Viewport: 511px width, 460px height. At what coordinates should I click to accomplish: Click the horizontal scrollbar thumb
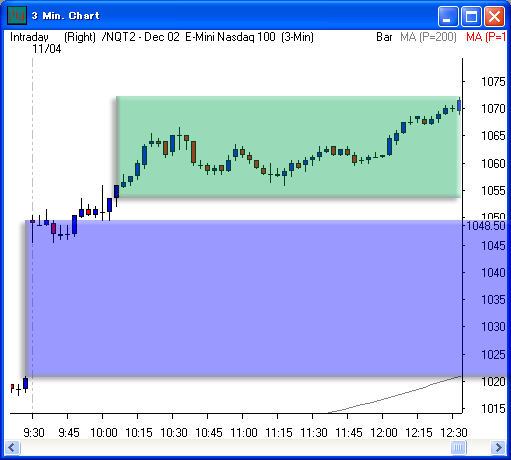click(458, 447)
